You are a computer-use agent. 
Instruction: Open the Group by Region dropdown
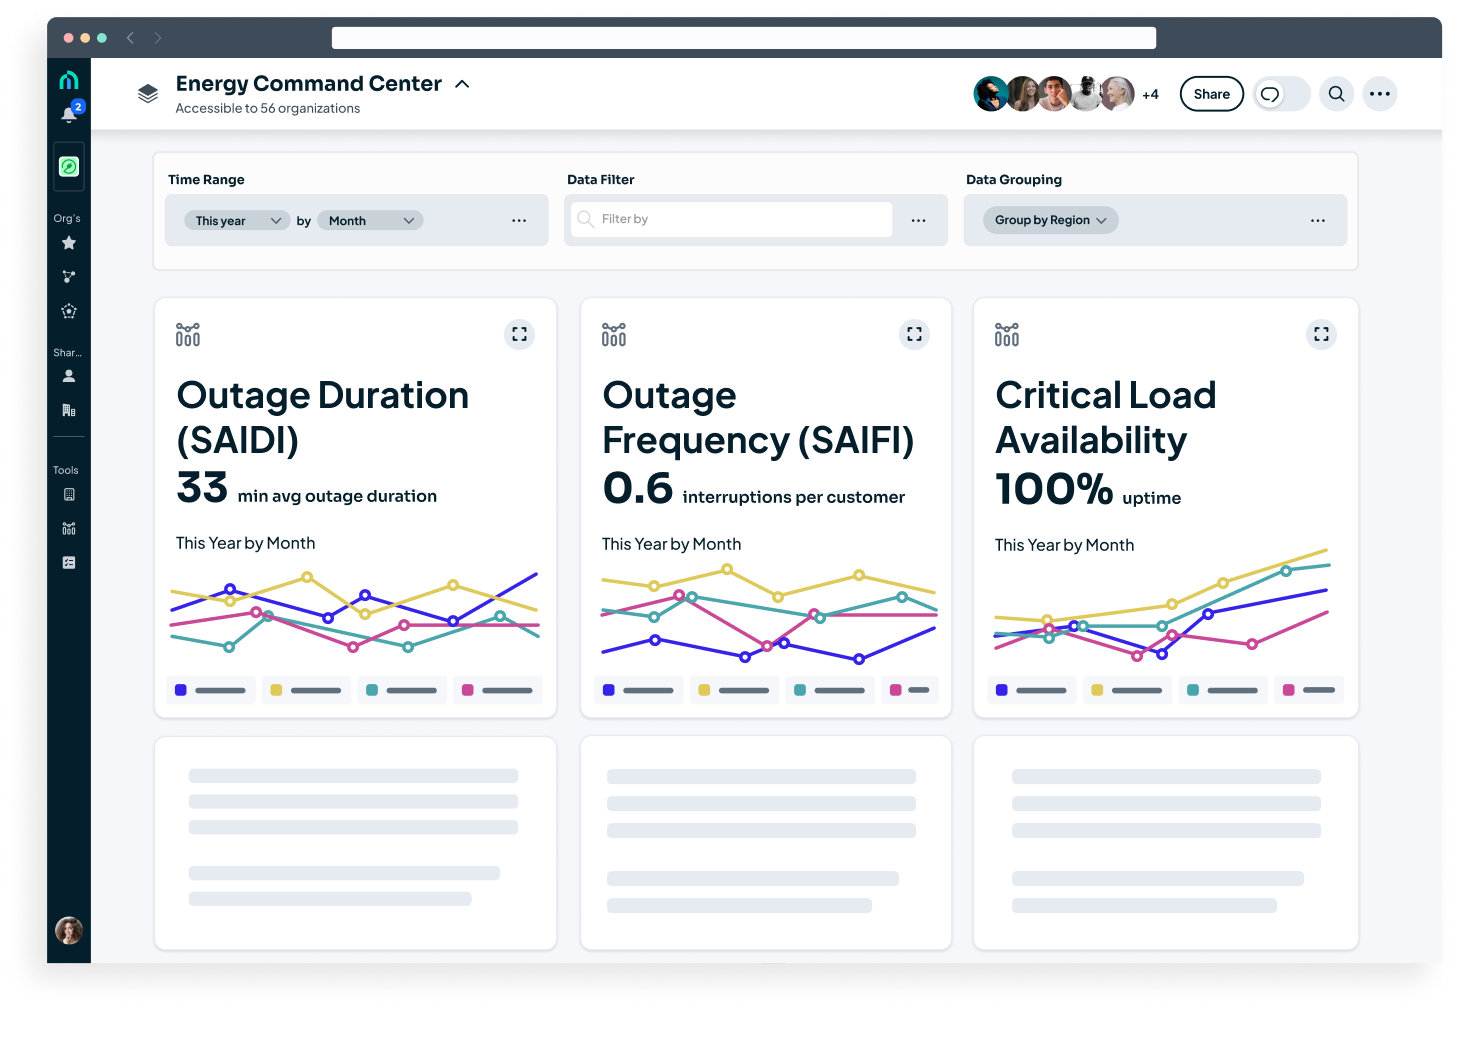pos(1050,221)
